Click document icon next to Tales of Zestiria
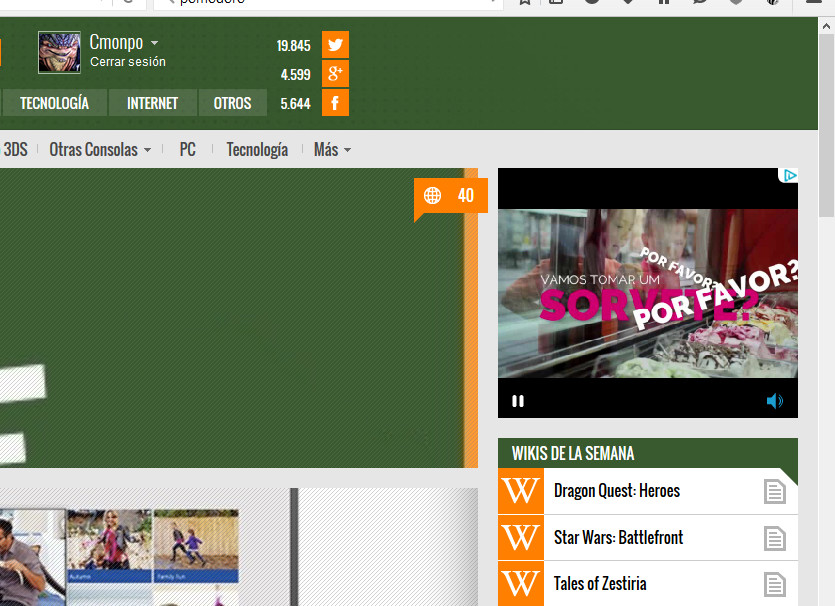835x606 pixels. coord(775,584)
